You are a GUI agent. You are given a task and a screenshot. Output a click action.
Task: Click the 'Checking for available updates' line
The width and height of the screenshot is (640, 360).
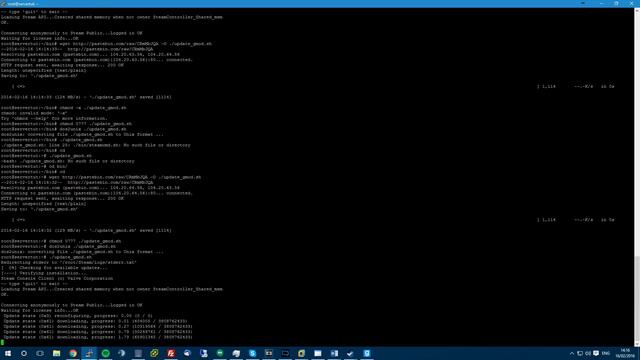[54, 268]
